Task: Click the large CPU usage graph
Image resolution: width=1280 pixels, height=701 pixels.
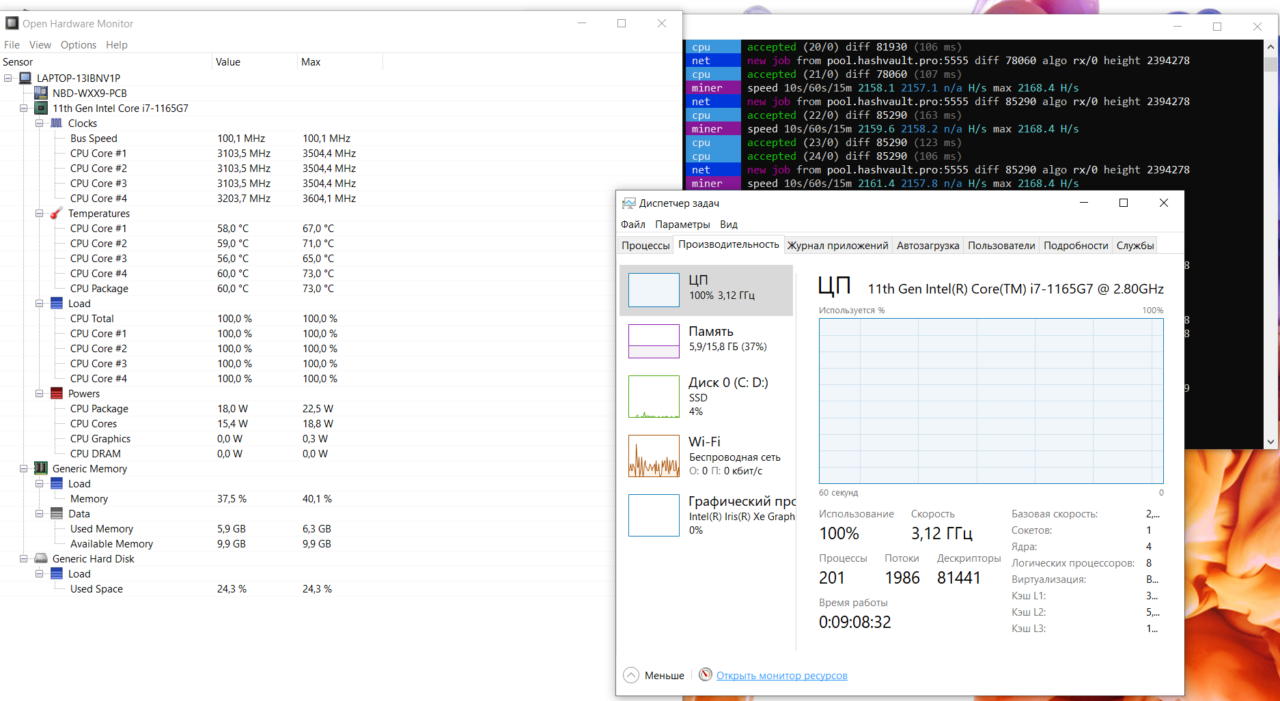Action: [991, 401]
